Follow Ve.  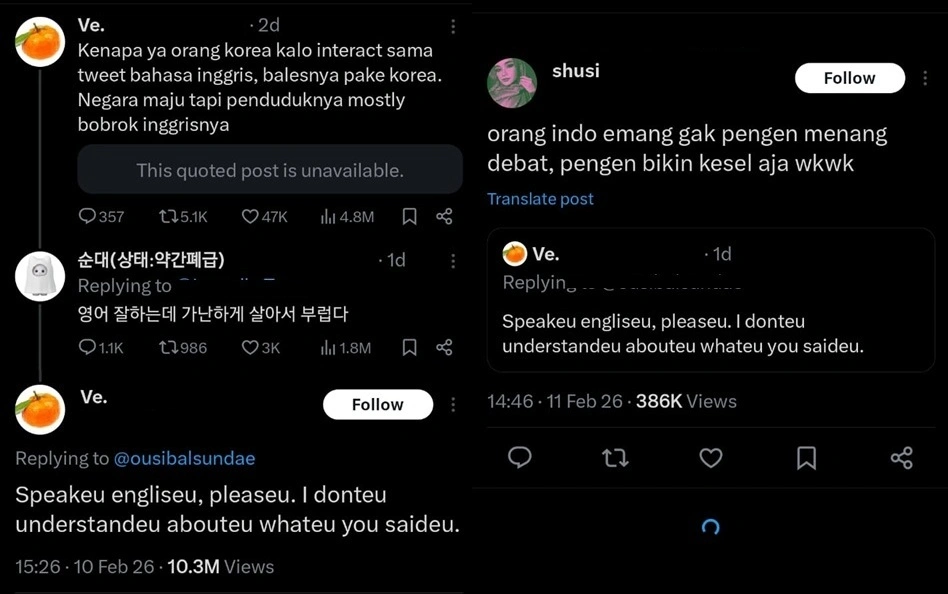[x=377, y=404]
